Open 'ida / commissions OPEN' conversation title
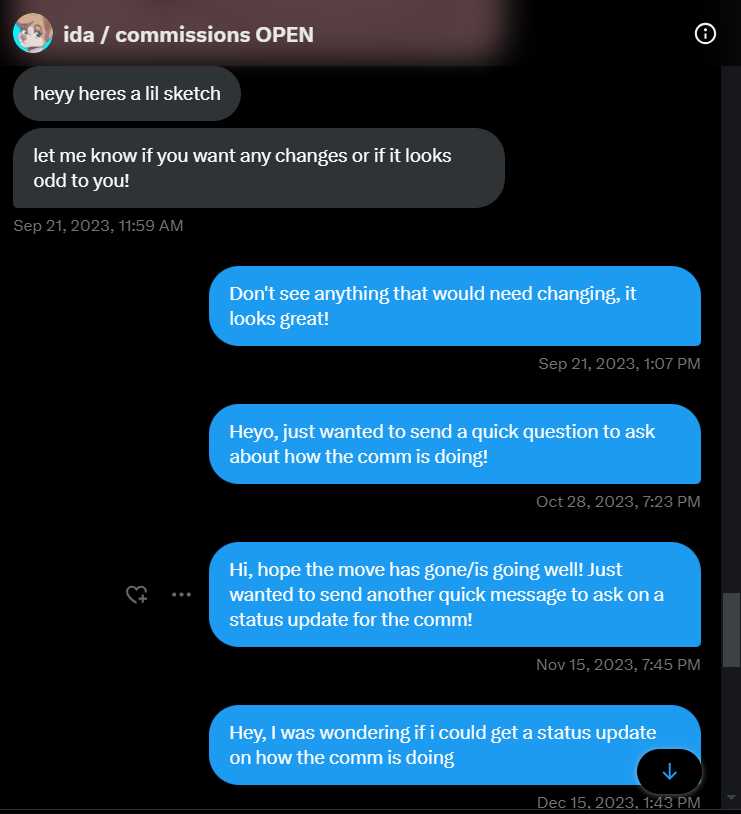Image resolution: width=741 pixels, height=814 pixels. 188,35
